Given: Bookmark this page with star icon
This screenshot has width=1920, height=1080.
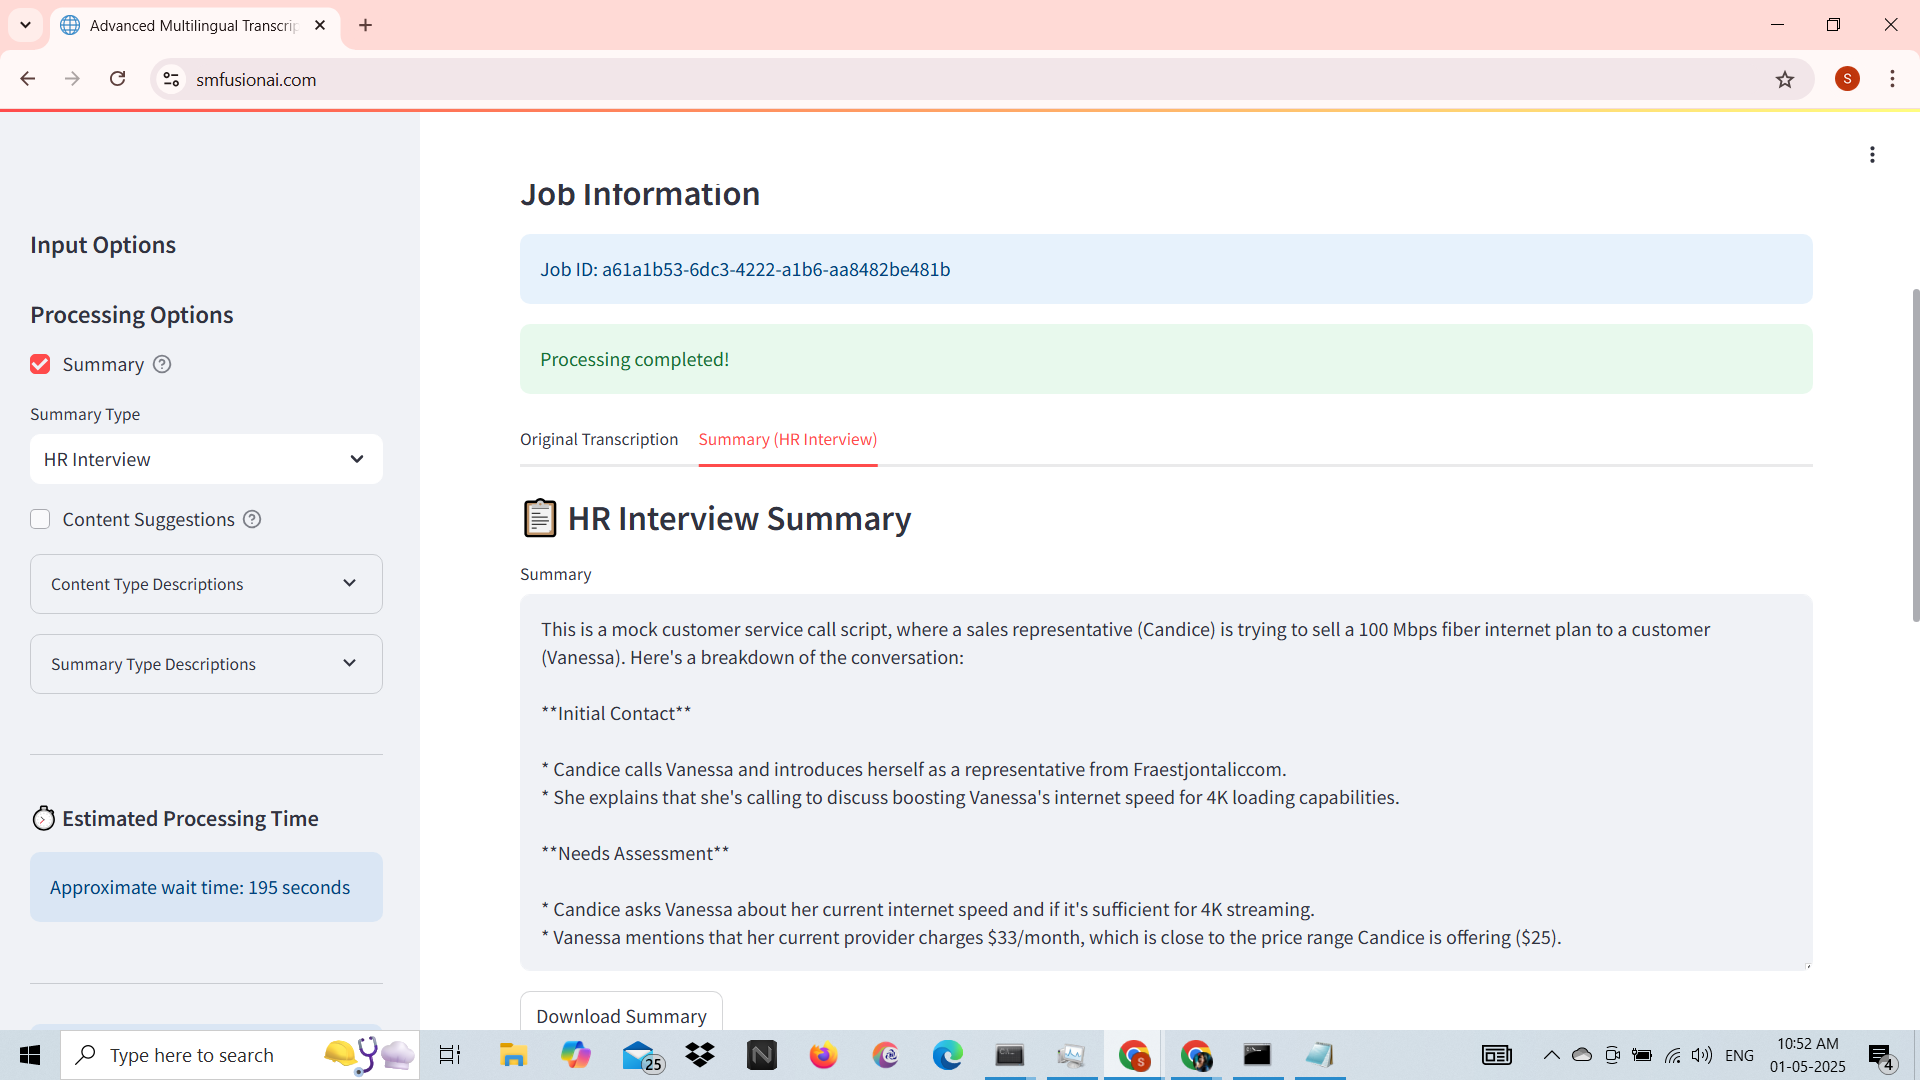Looking at the screenshot, I should tap(1785, 80).
